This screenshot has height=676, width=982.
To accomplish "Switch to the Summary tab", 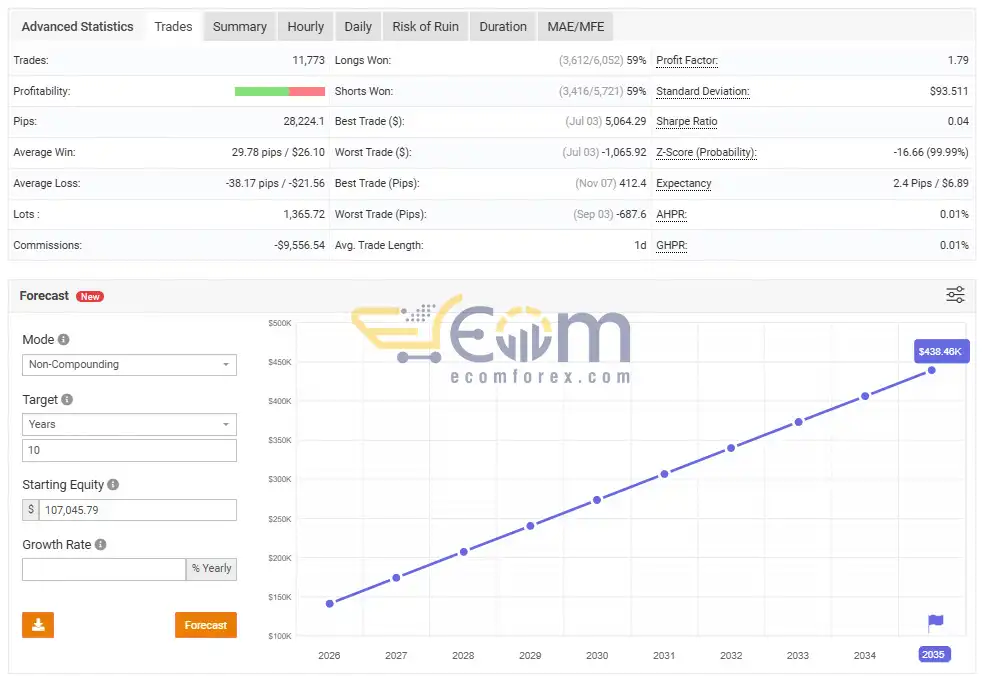I will tap(240, 27).
